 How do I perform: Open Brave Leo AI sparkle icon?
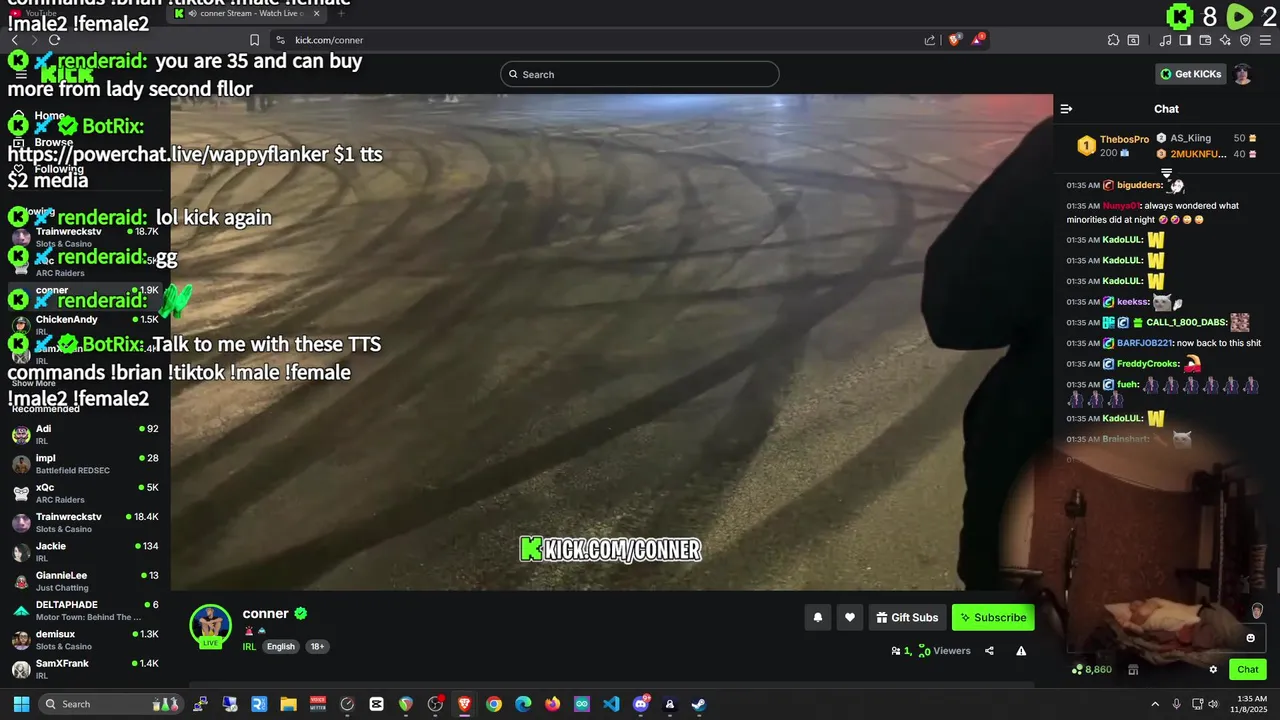pyautogui.click(x=1225, y=40)
